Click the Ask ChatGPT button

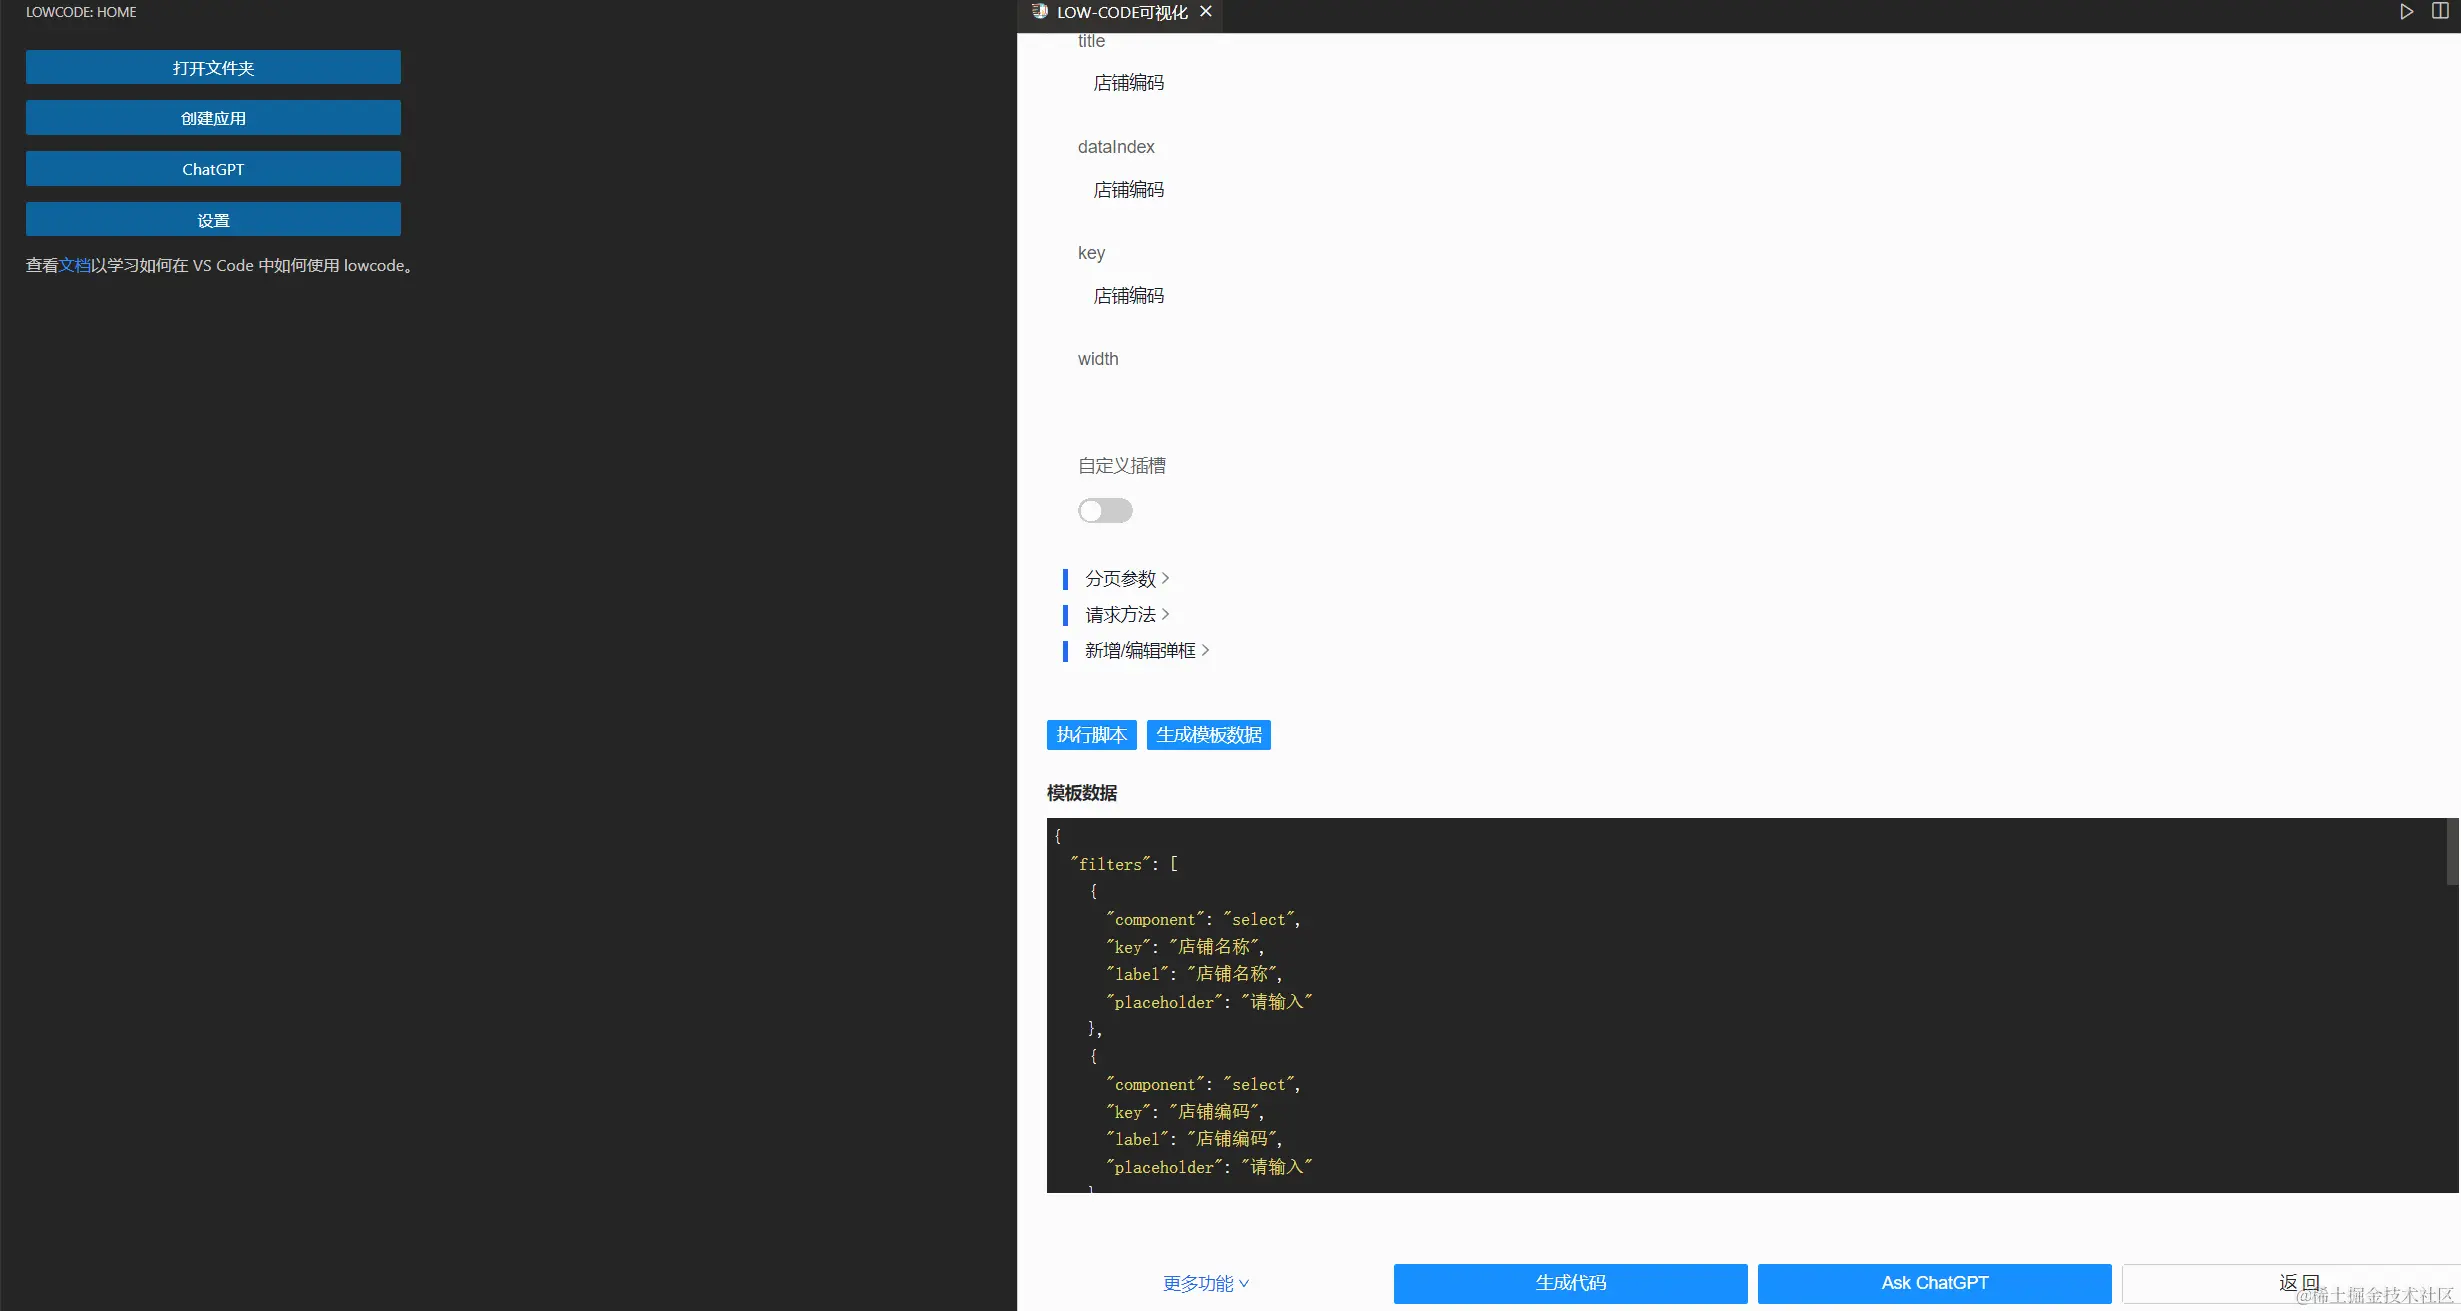click(1932, 1283)
